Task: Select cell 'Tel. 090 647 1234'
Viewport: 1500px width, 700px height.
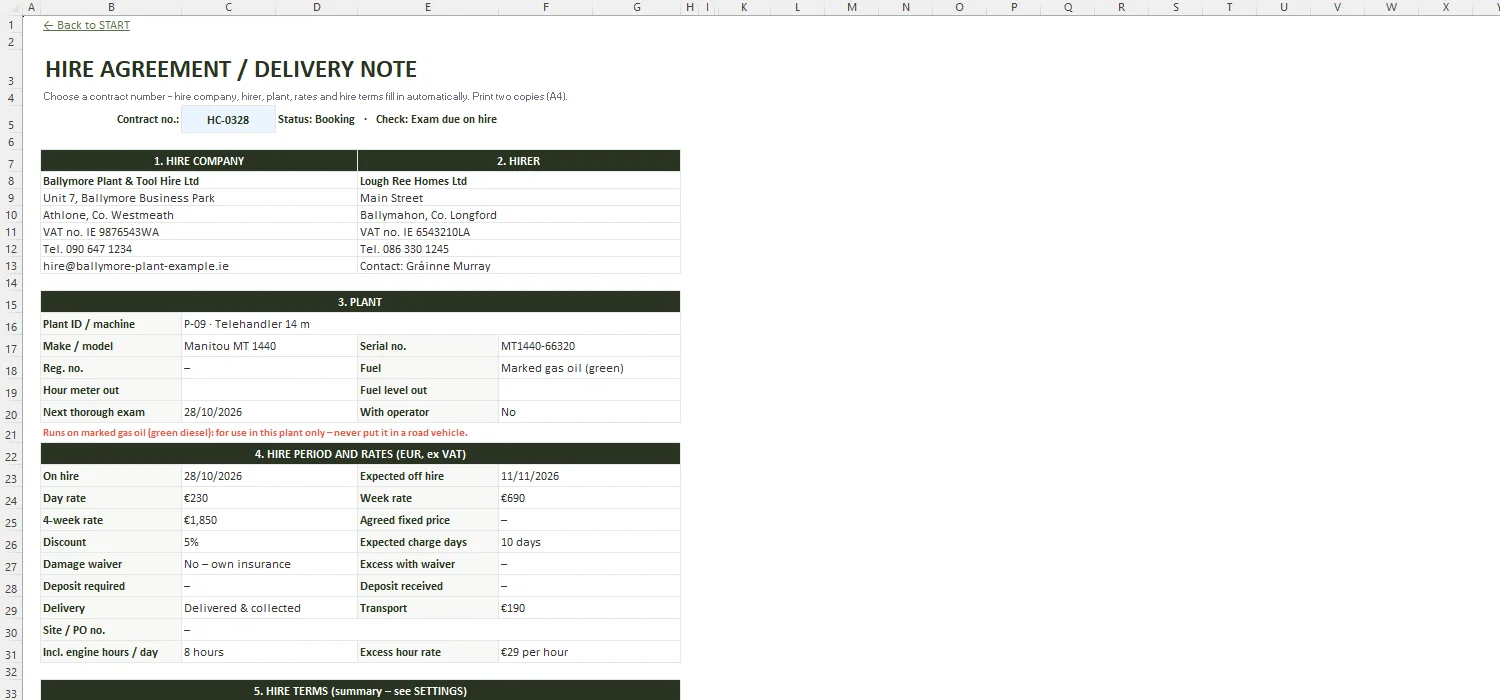Action: click(199, 249)
